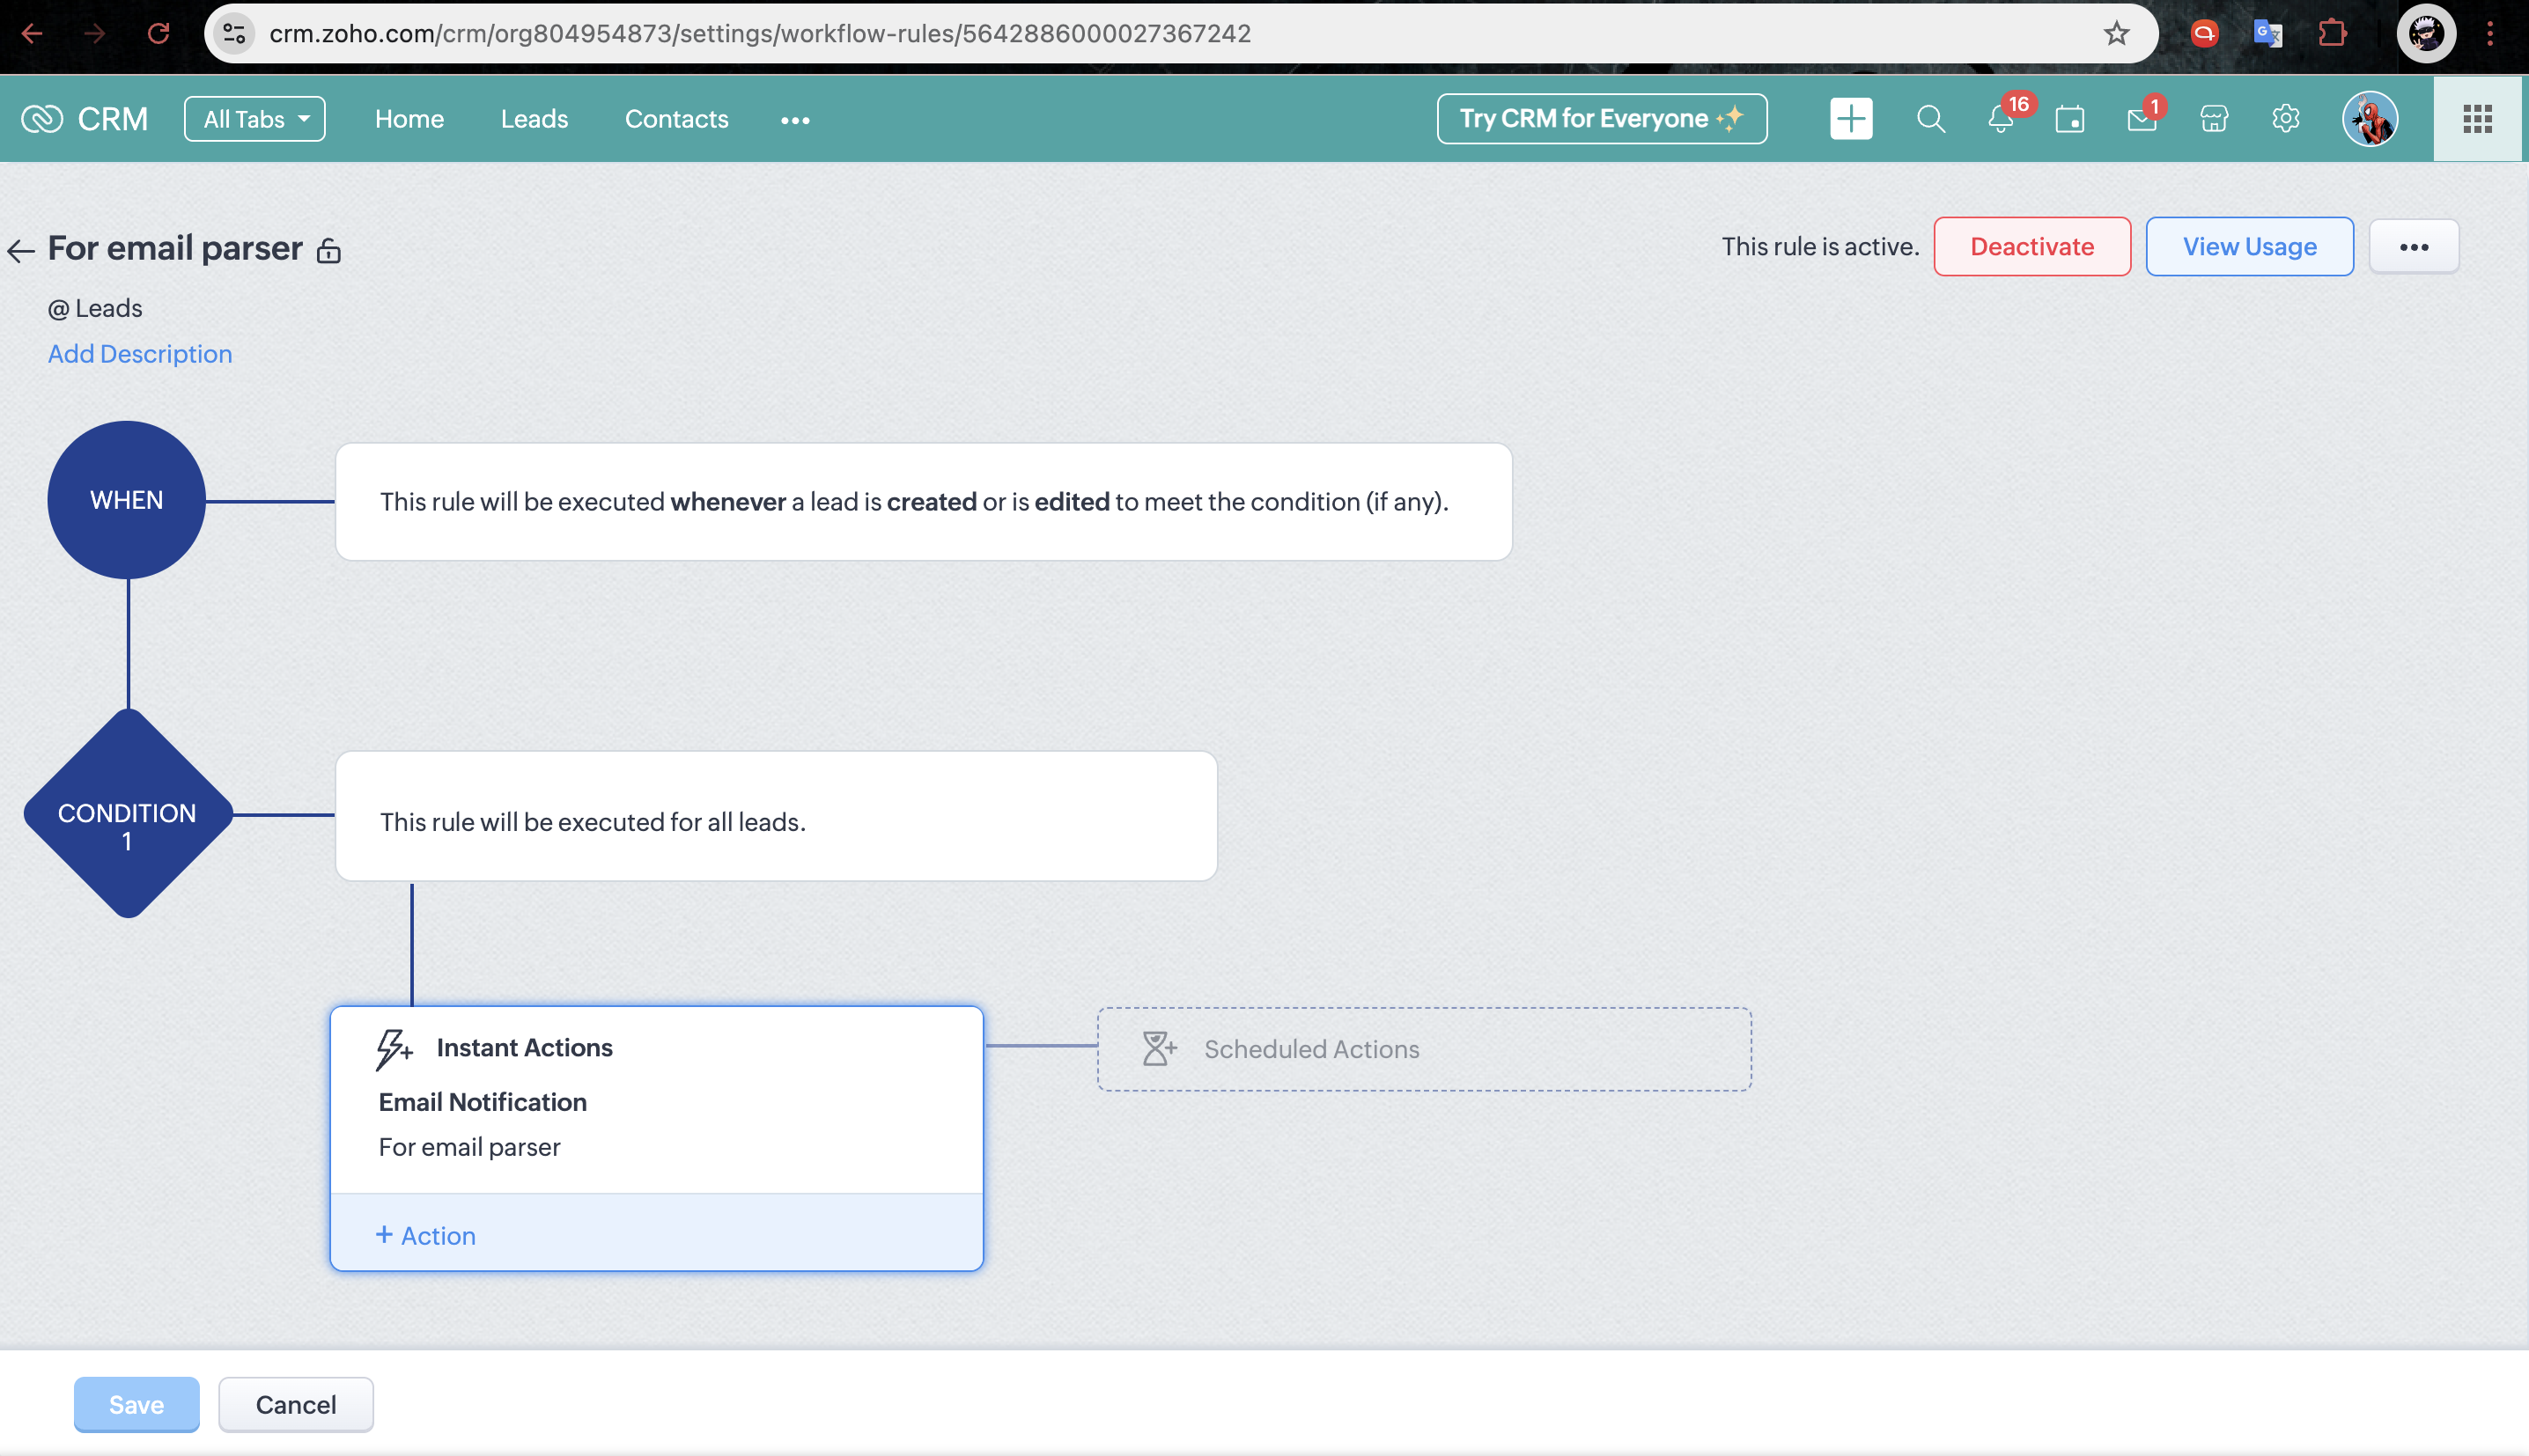Open rule options ellipsis menu

2413,247
